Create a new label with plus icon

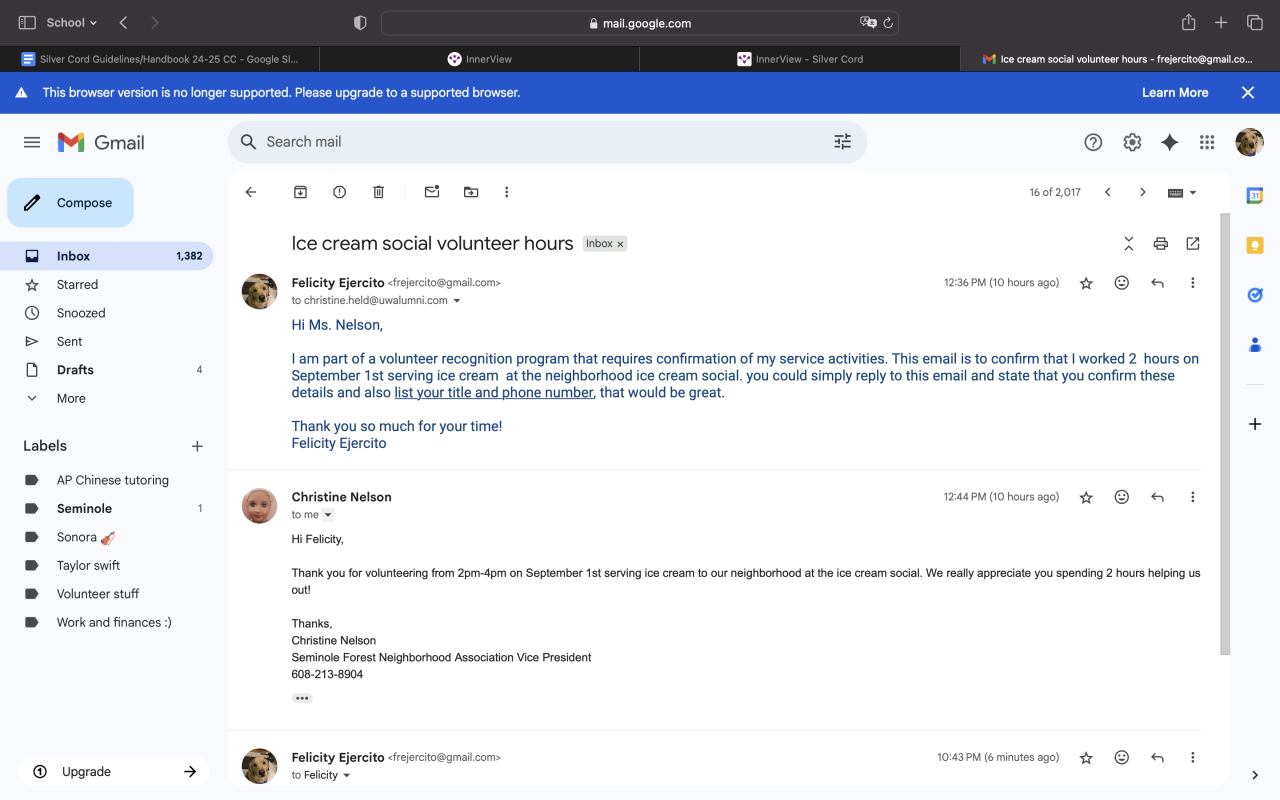coord(197,446)
